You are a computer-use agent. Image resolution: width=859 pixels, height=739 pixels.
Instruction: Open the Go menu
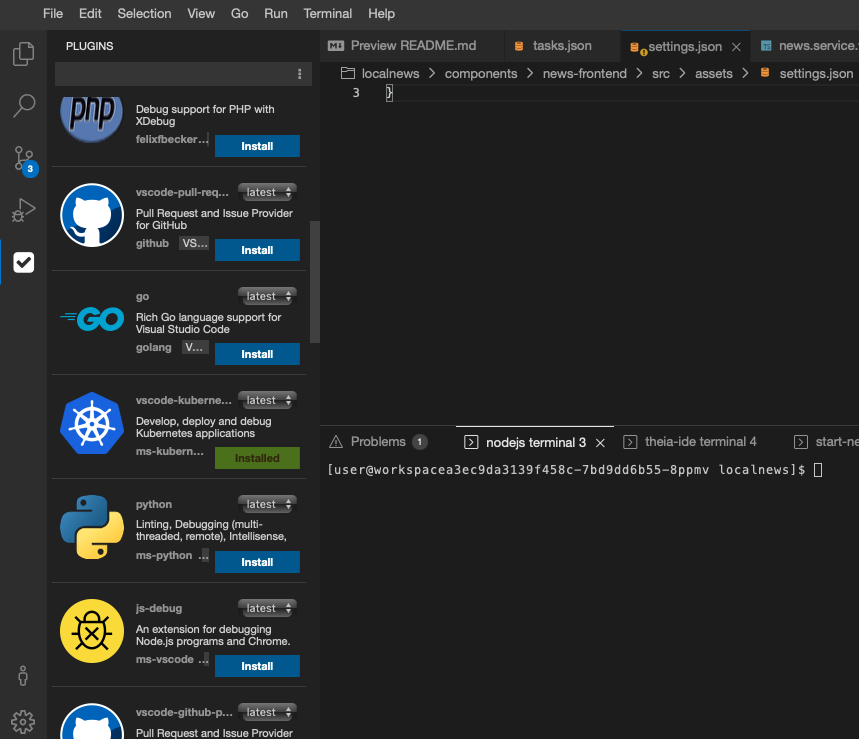239,14
